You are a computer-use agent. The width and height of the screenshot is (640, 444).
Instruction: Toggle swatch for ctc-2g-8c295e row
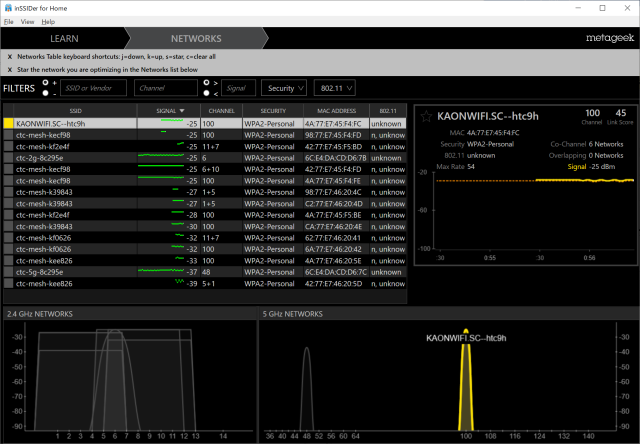coord(8,158)
